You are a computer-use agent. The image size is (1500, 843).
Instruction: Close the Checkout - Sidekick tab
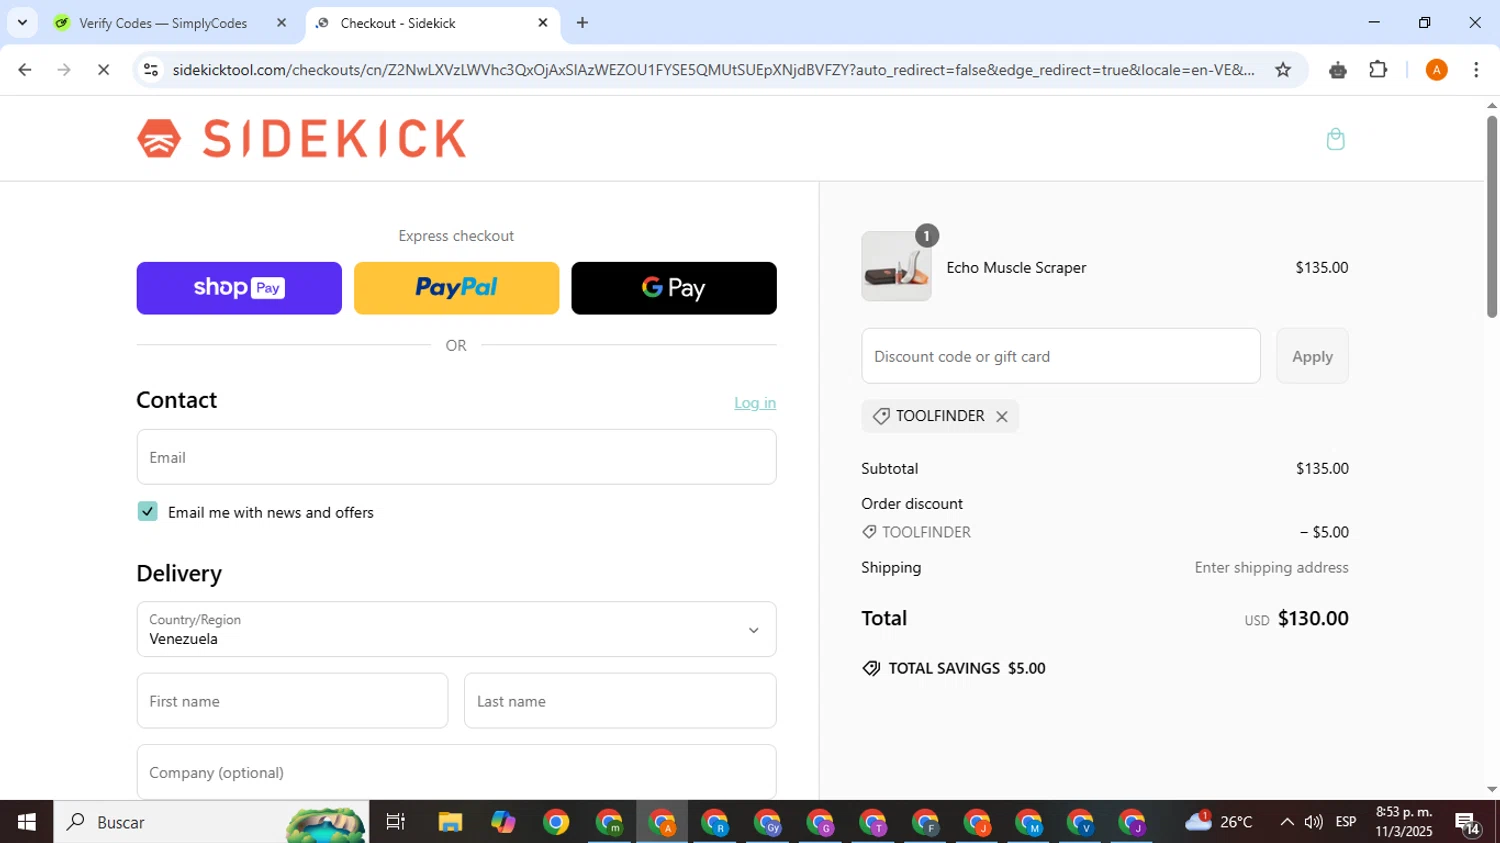coord(543,23)
